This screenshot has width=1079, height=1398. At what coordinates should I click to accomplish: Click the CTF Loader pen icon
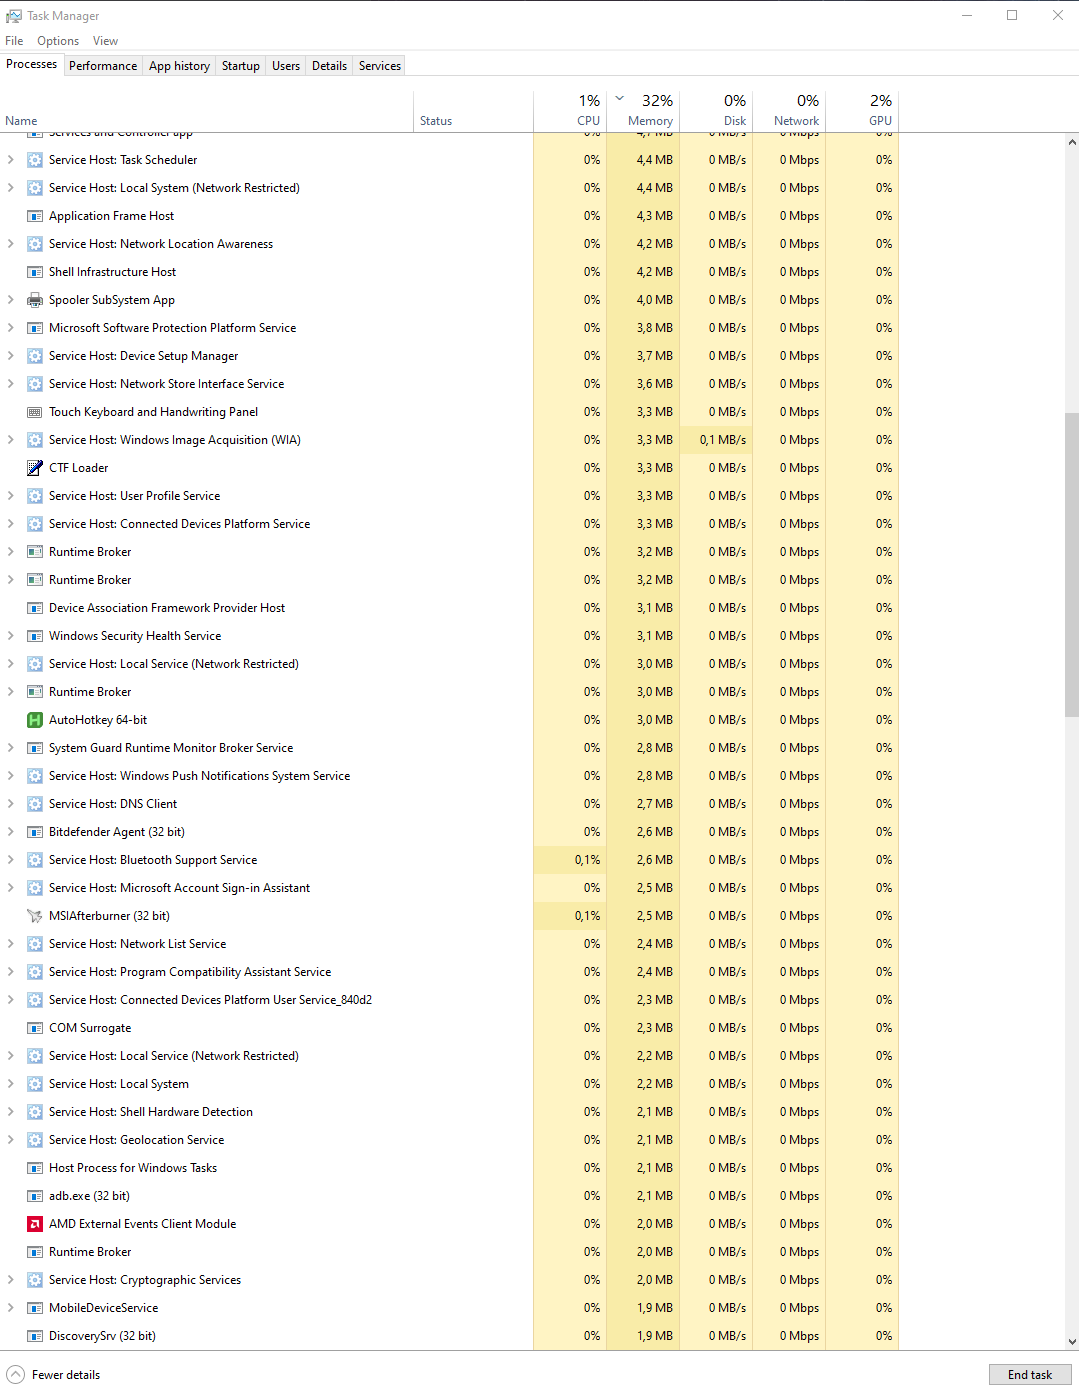click(35, 468)
